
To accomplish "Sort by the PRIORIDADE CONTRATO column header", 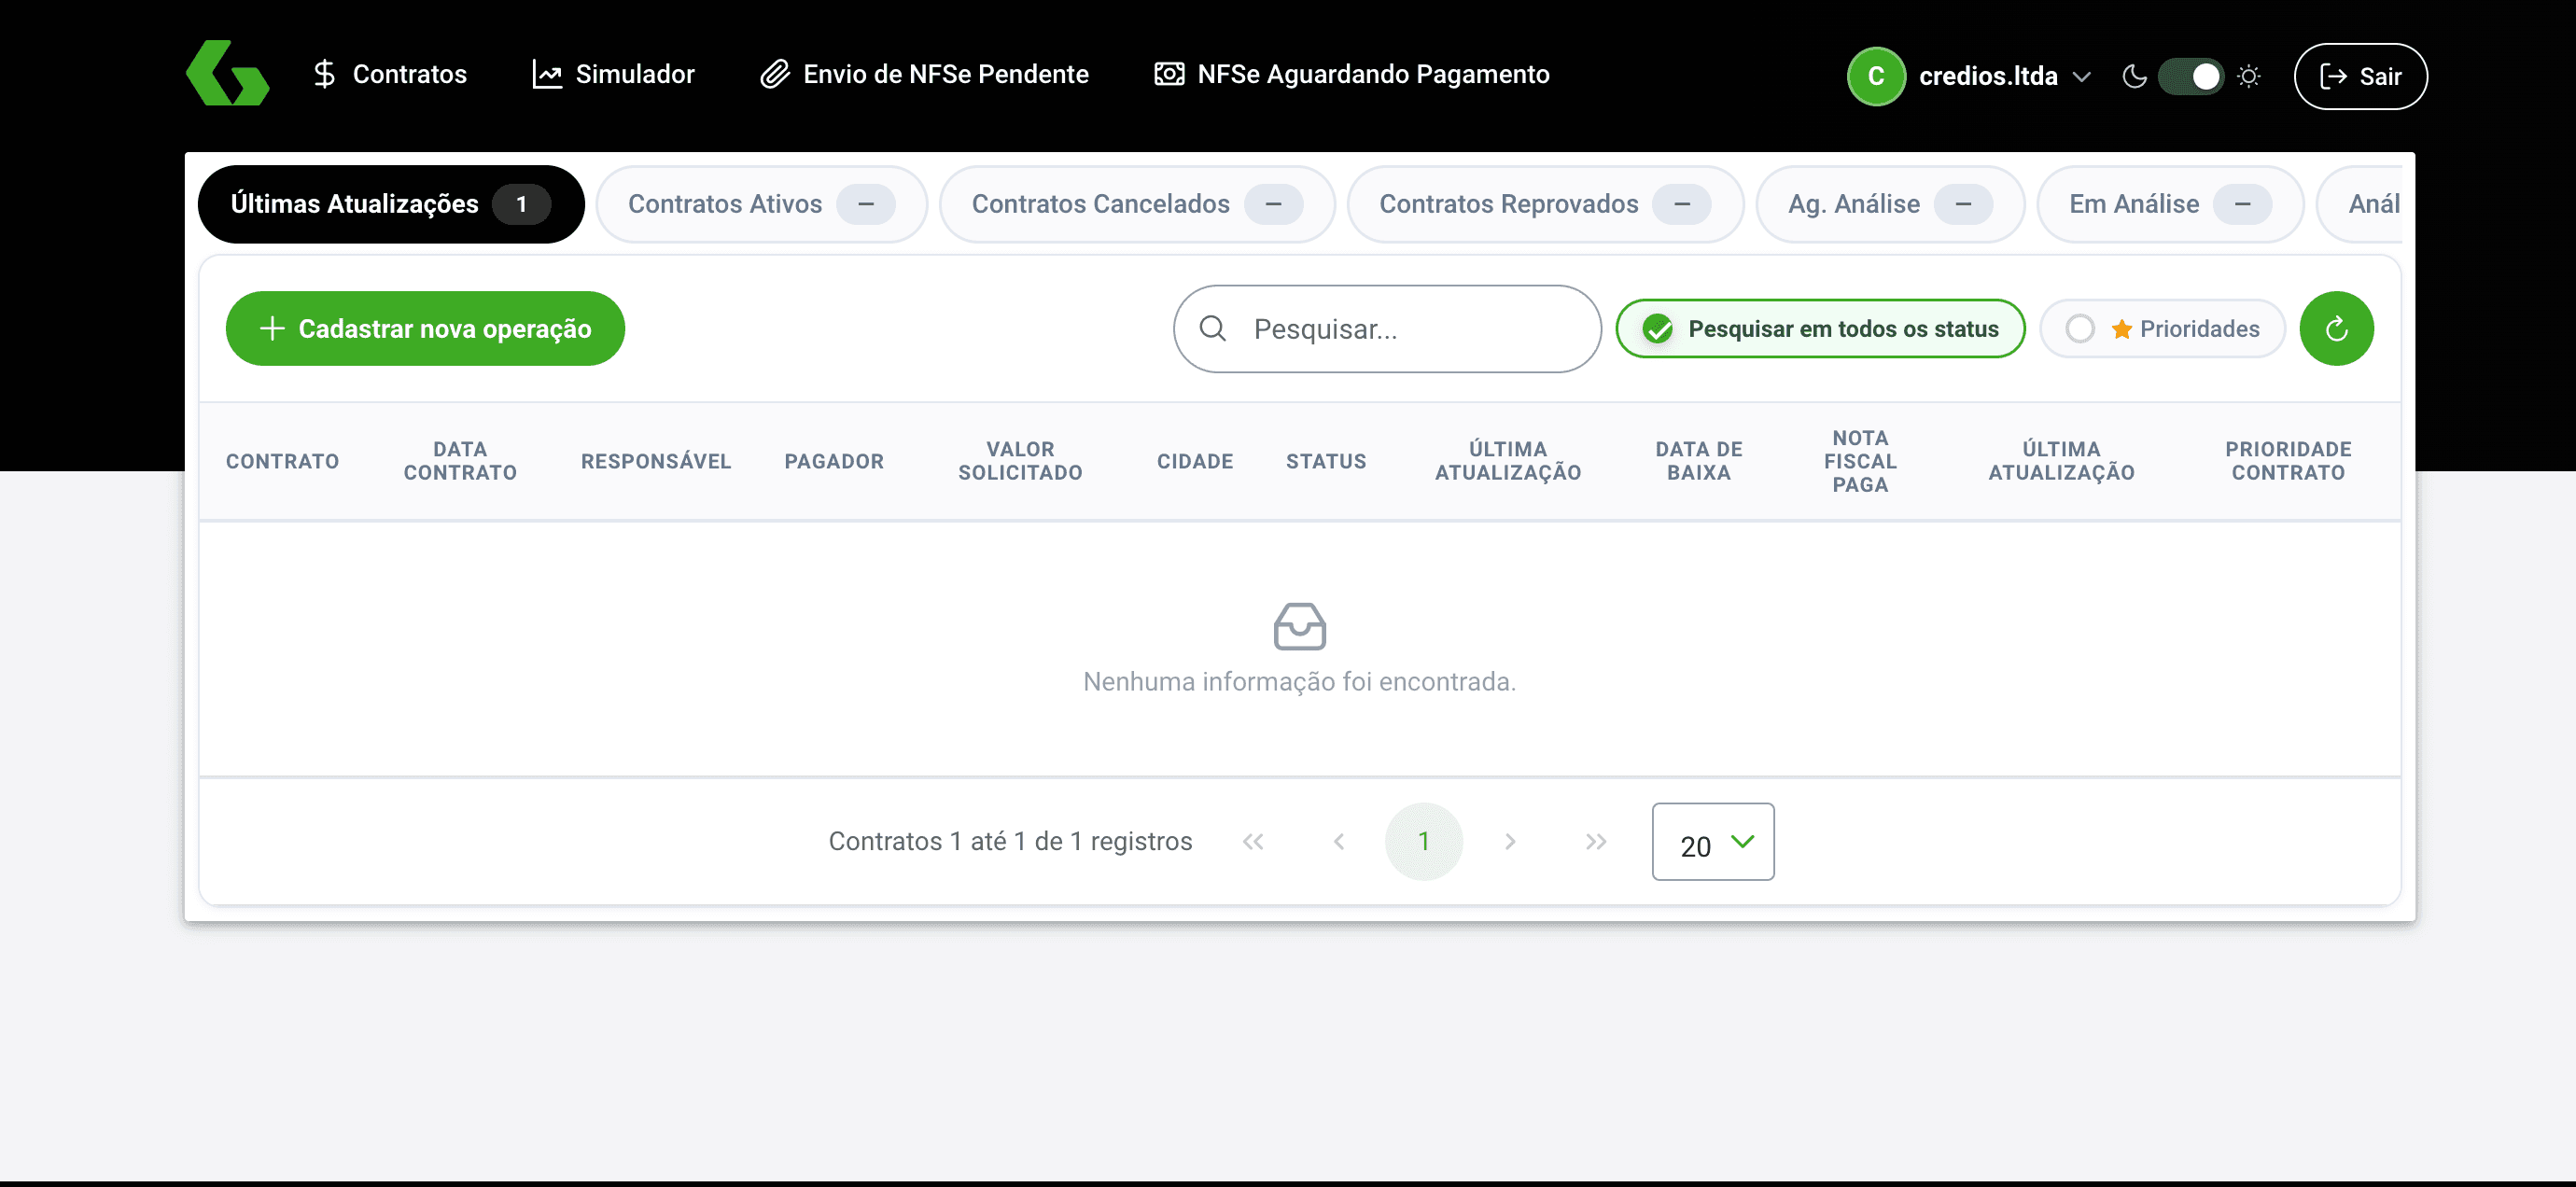I will pos(2288,461).
